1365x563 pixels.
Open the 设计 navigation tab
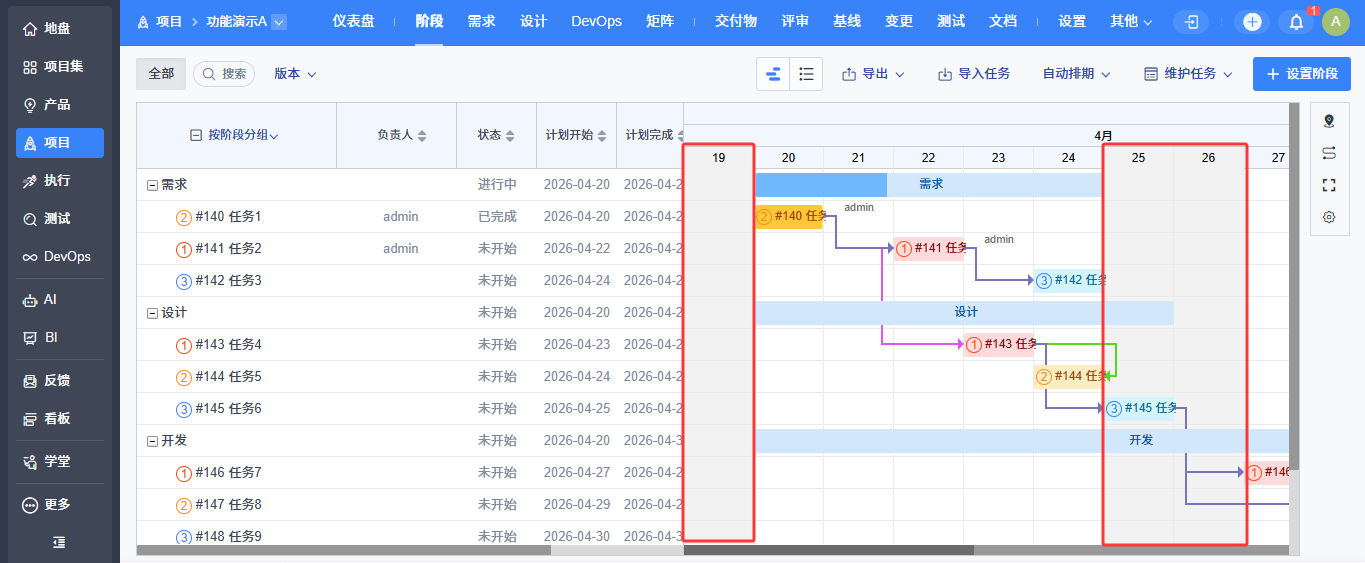pos(533,22)
